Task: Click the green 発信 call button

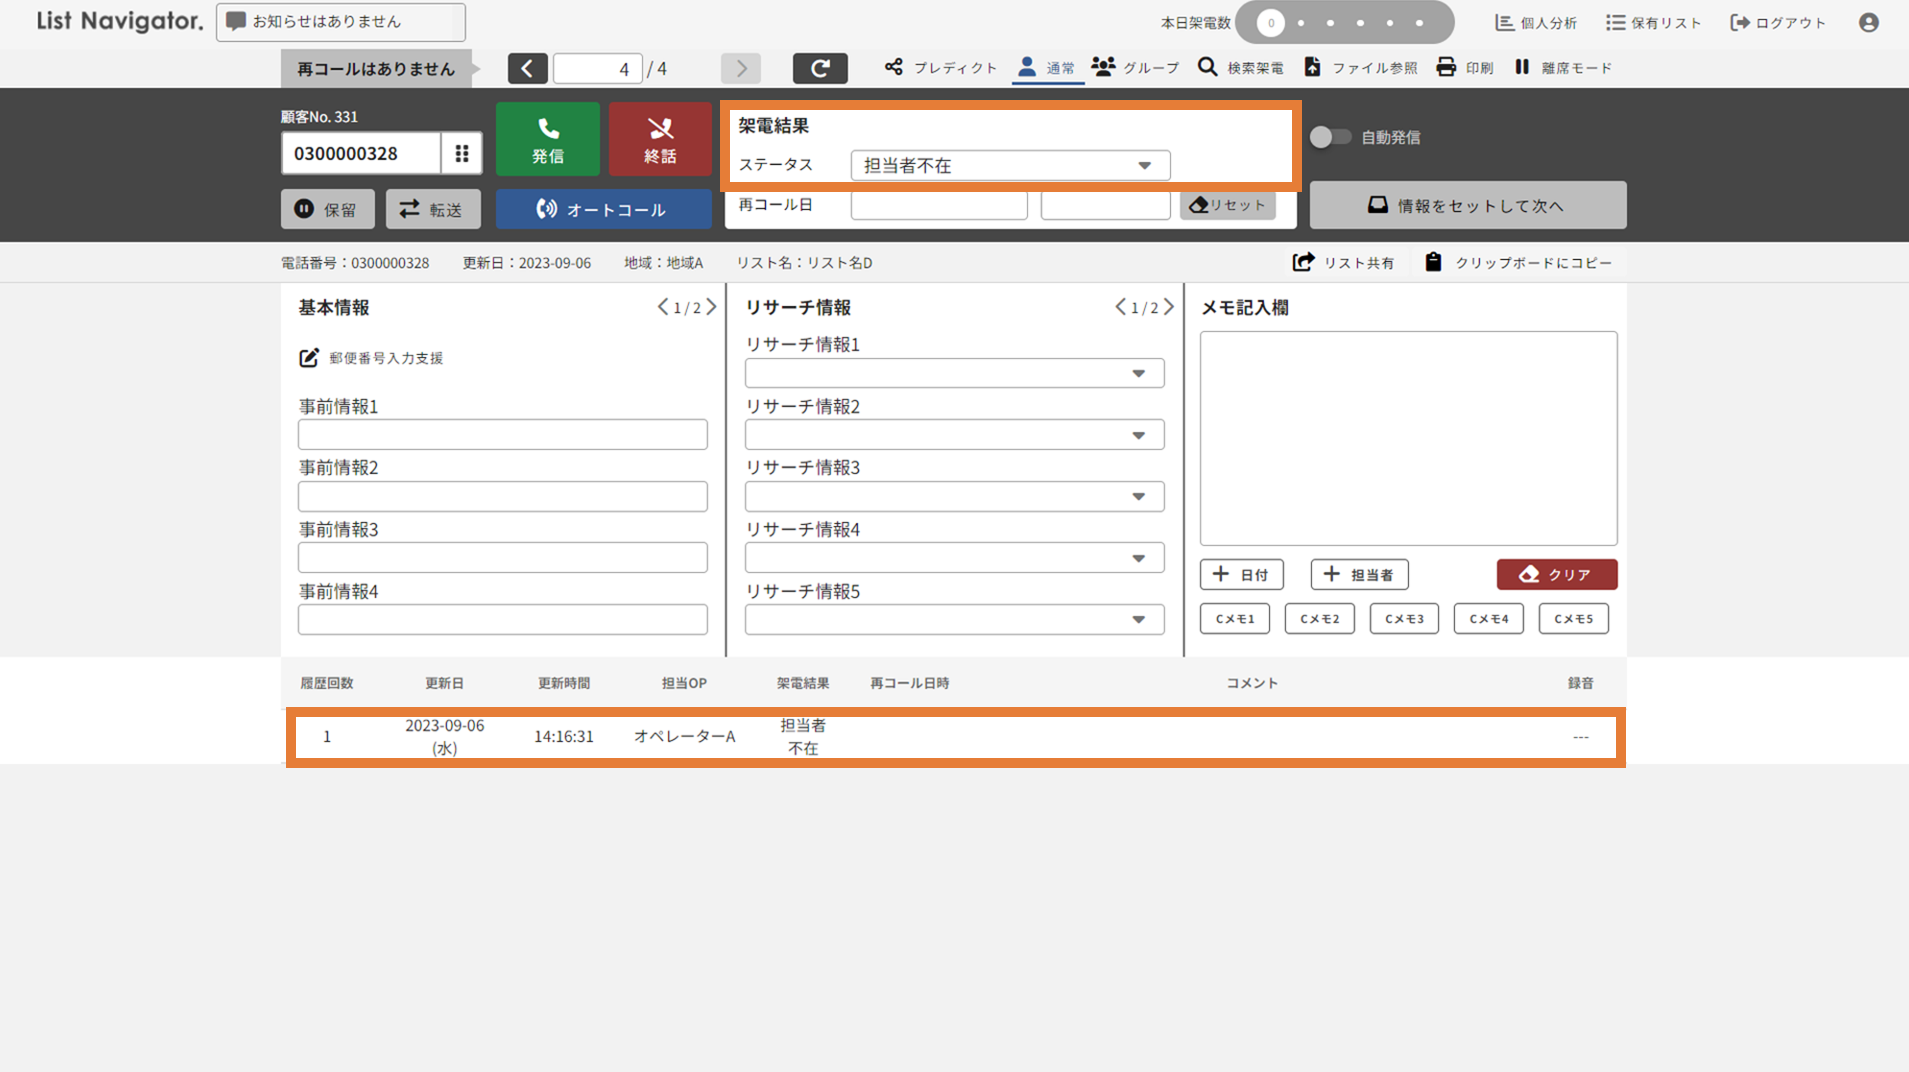Action: (547, 139)
